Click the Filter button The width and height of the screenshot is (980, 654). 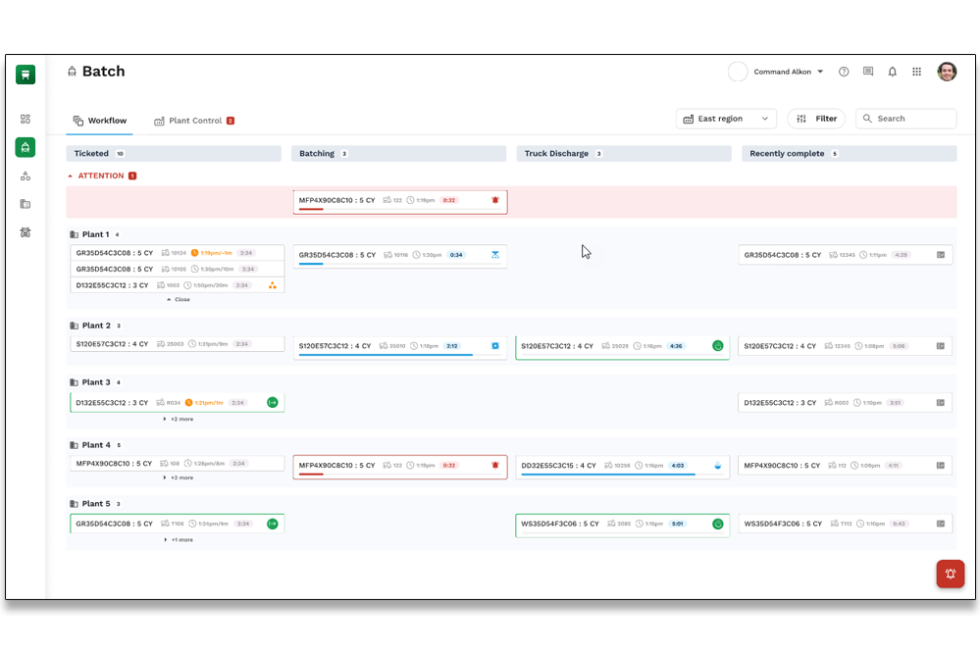pyautogui.click(x=816, y=119)
